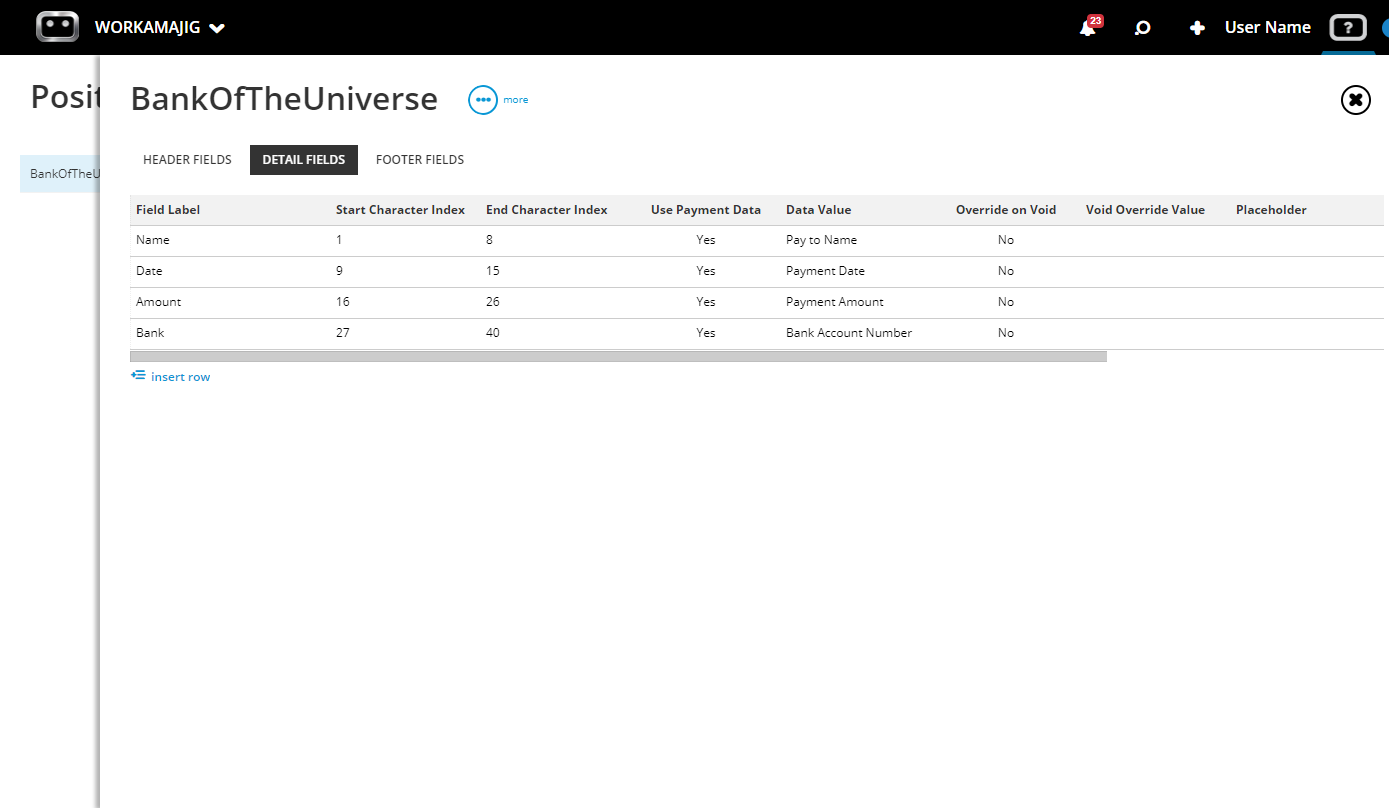Close the BankOfTheUniverse panel

[x=1355, y=99]
